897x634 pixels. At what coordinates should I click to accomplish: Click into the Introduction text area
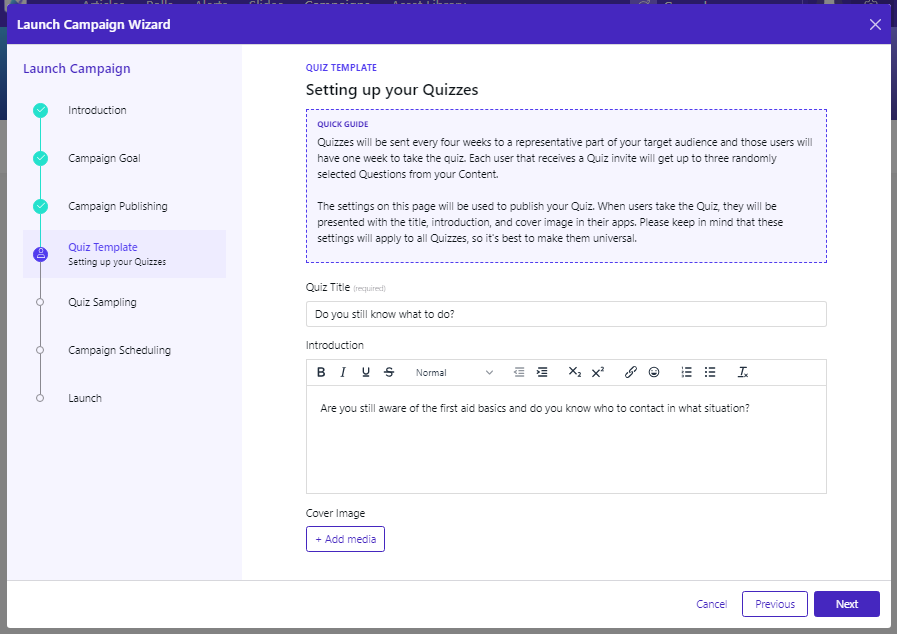point(566,439)
